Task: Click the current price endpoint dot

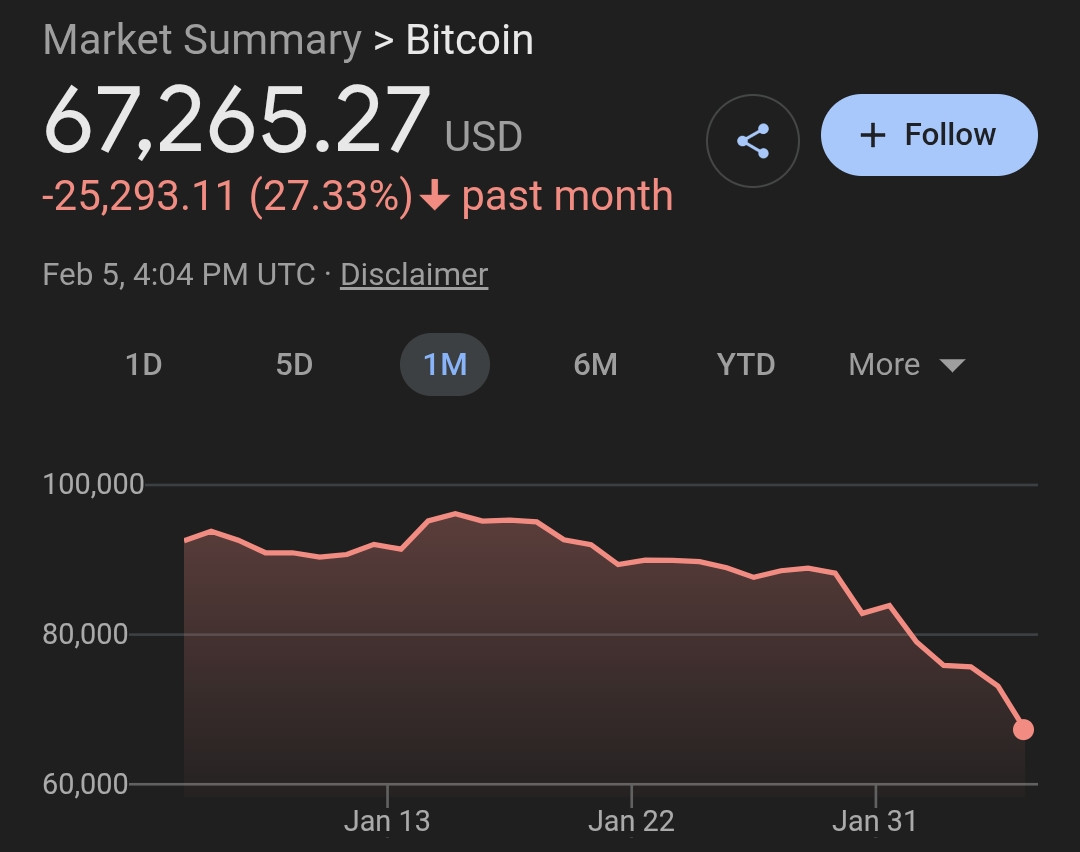Action: pos(1023,729)
